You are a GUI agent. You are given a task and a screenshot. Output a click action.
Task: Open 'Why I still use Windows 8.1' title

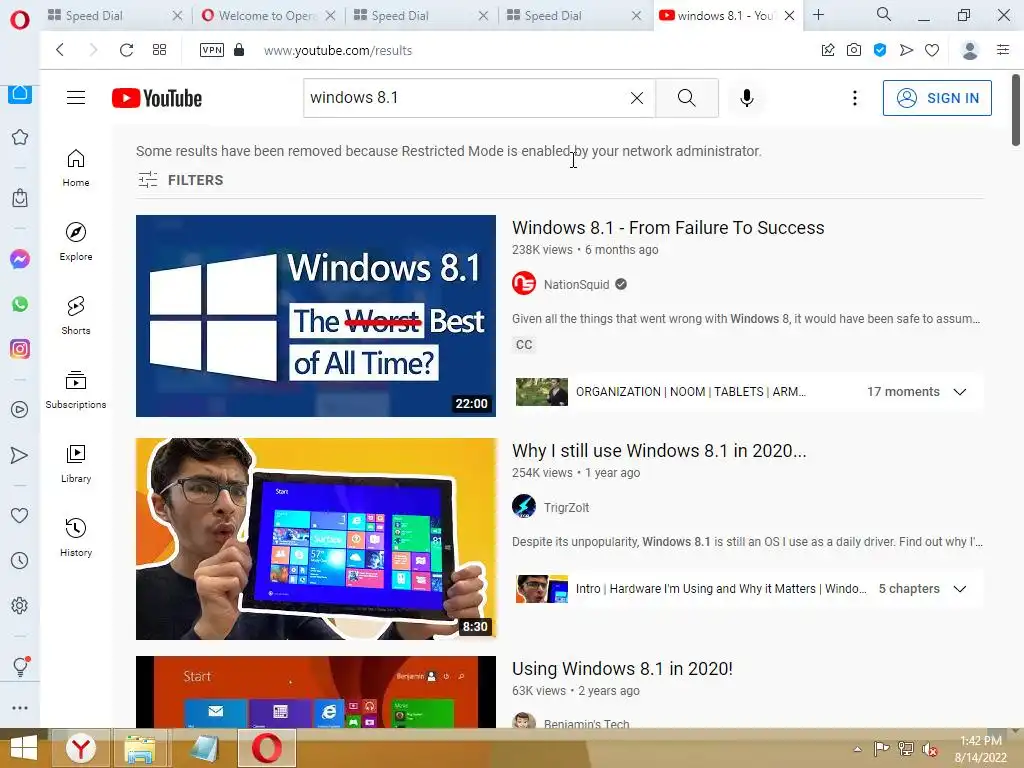click(659, 451)
